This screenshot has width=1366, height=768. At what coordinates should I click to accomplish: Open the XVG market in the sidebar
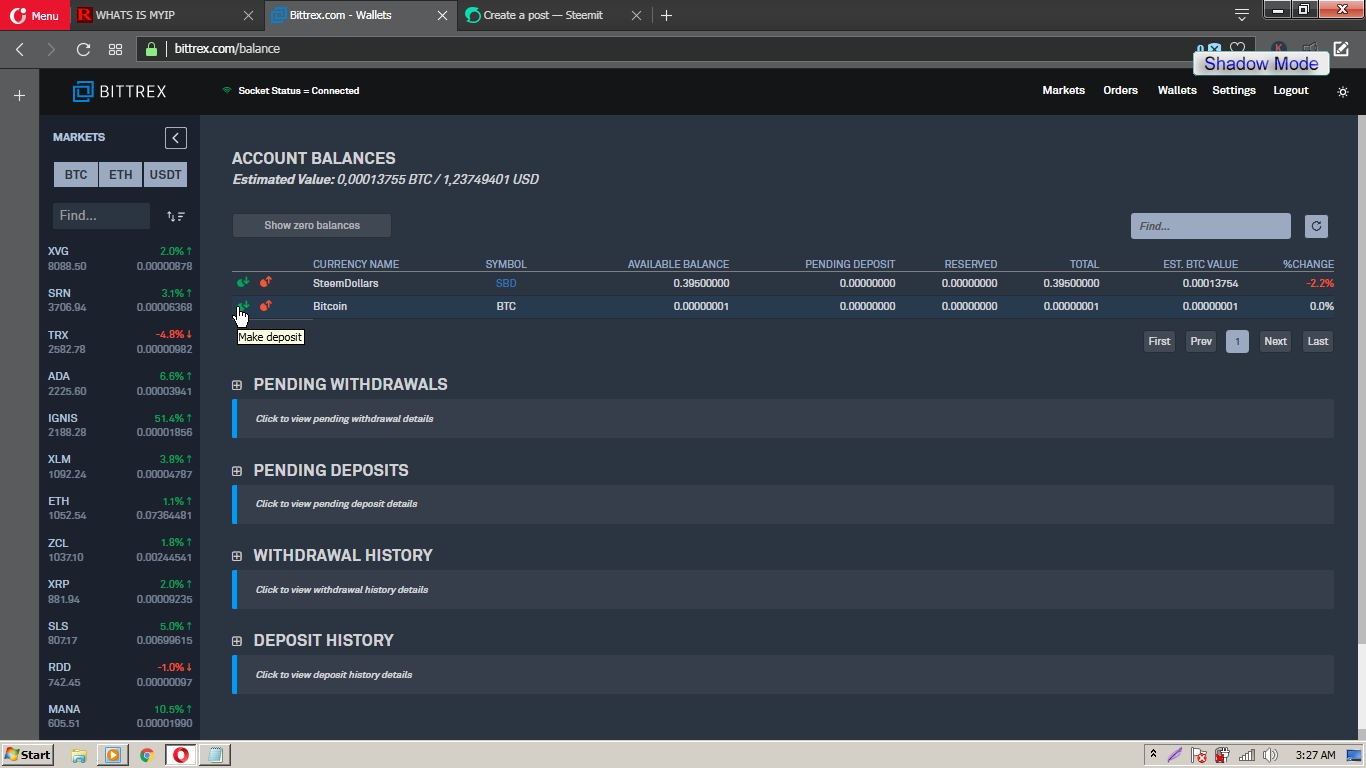(x=120, y=259)
